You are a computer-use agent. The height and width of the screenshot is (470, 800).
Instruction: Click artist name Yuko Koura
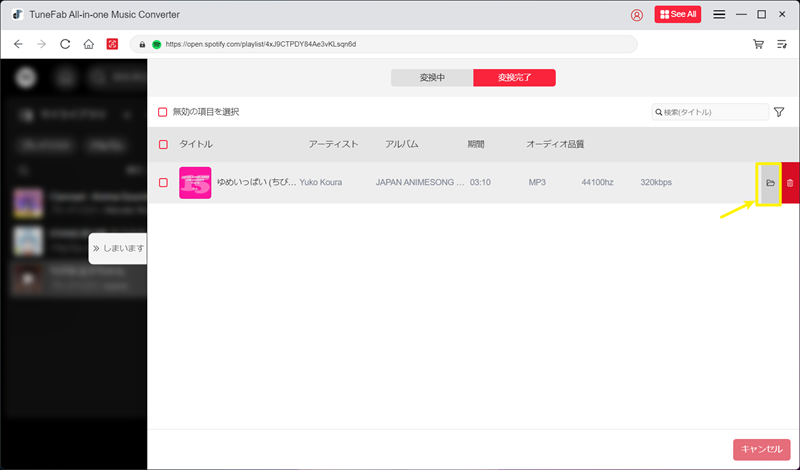[x=320, y=182]
